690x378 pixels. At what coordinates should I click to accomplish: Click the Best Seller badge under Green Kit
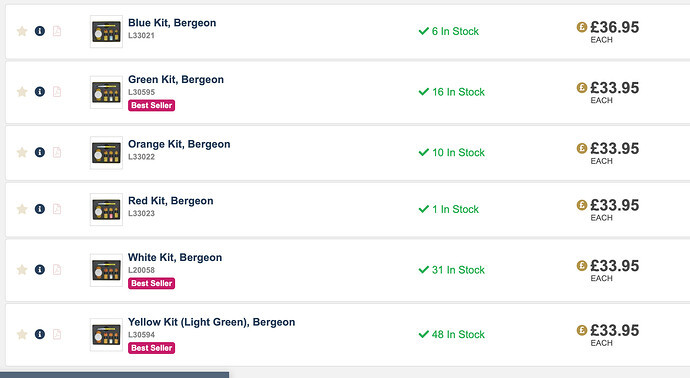pos(151,105)
